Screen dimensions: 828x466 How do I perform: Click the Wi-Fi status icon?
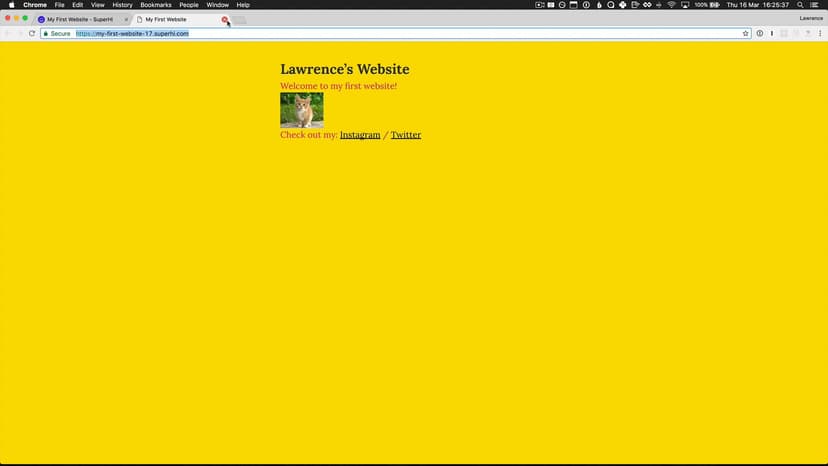(671, 5)
